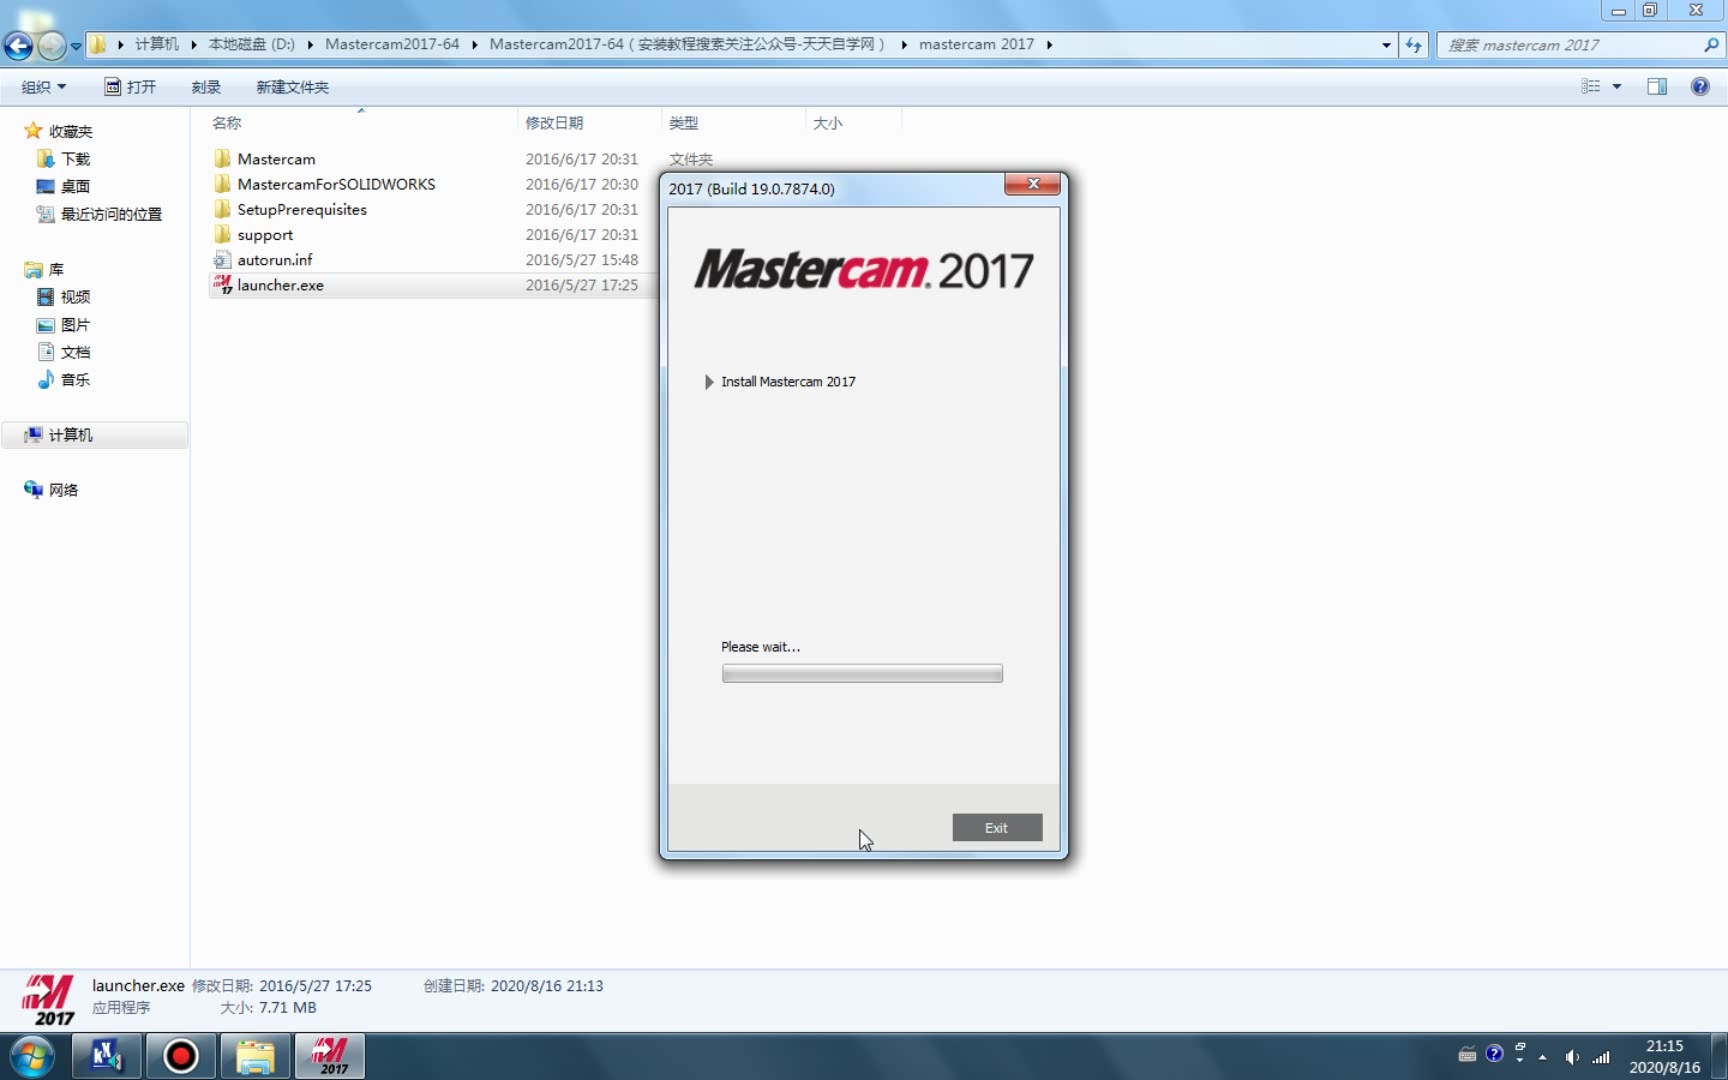Click the Exit button in installer

997,827
